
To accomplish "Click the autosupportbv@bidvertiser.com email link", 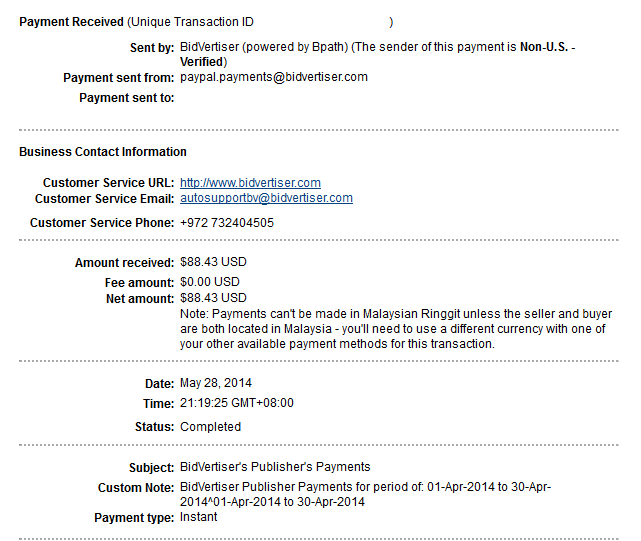I will click(266, 198).
